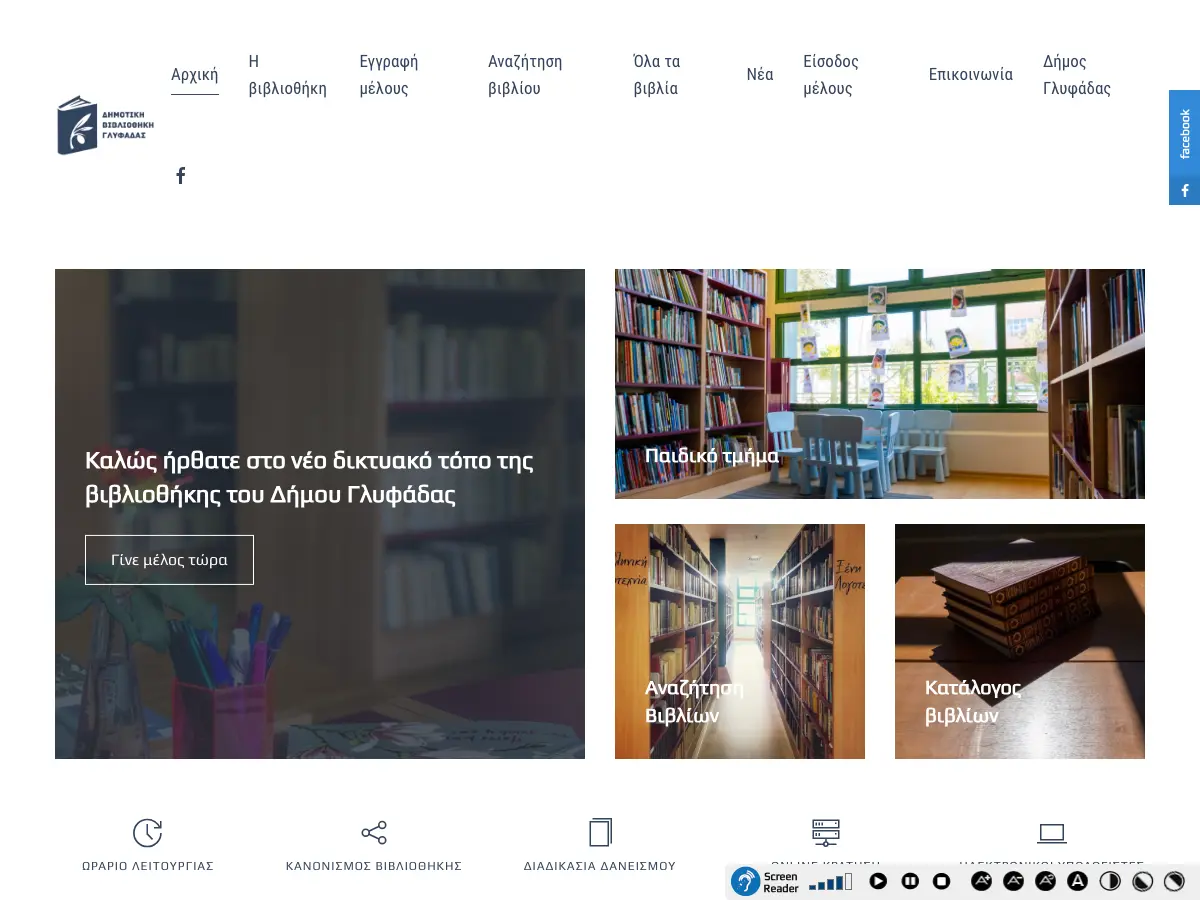The image size is (1200, 900).
Task: Decrease font size with A- icon
Action: (1014, 881)
